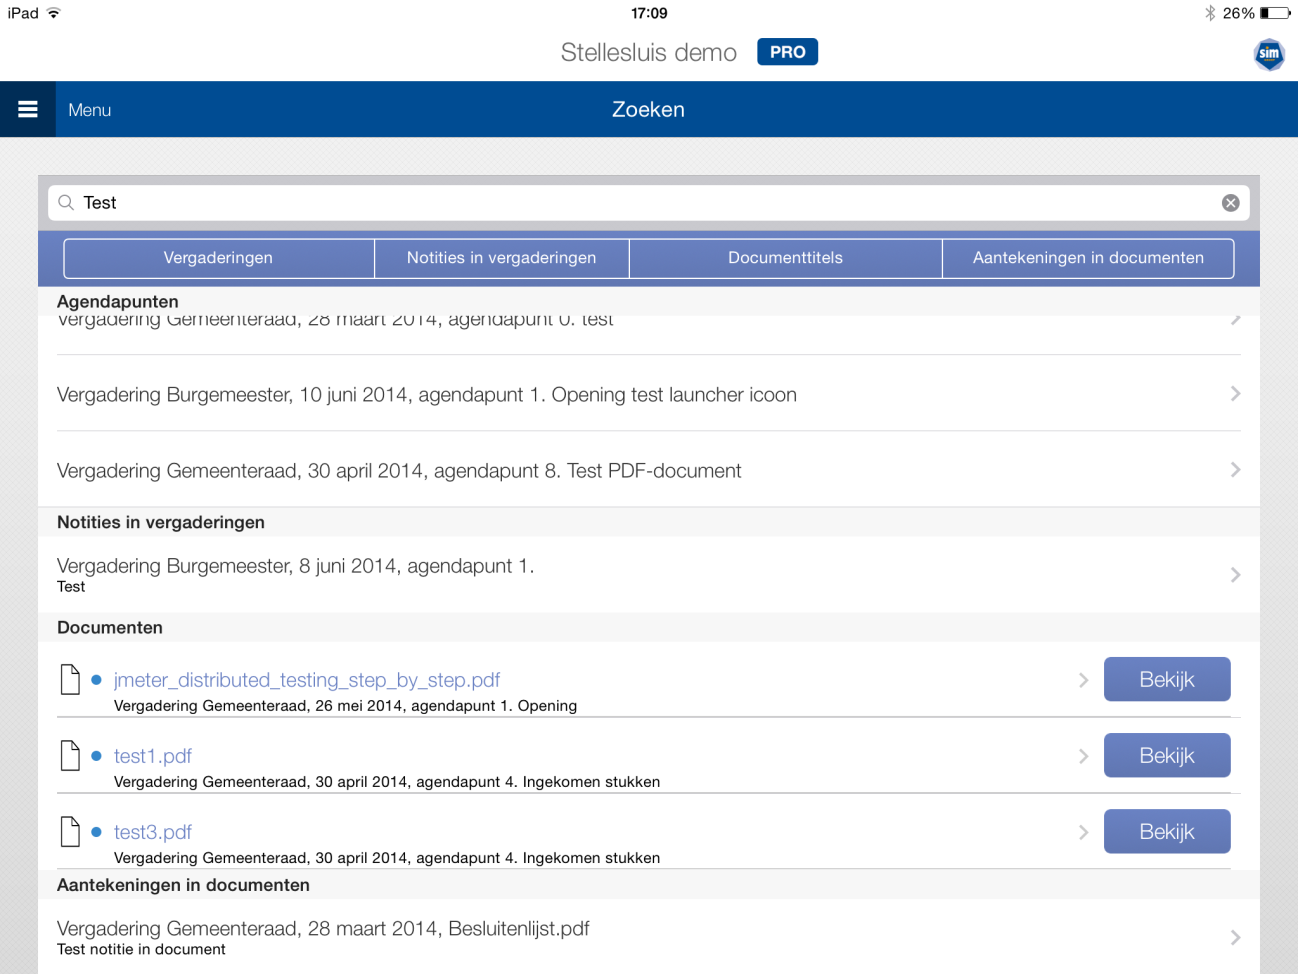Select the Aantekeningen in documenten tab
This screenshot has height=974, width=1298.
pyautogui.click(x=1088, y=258)
